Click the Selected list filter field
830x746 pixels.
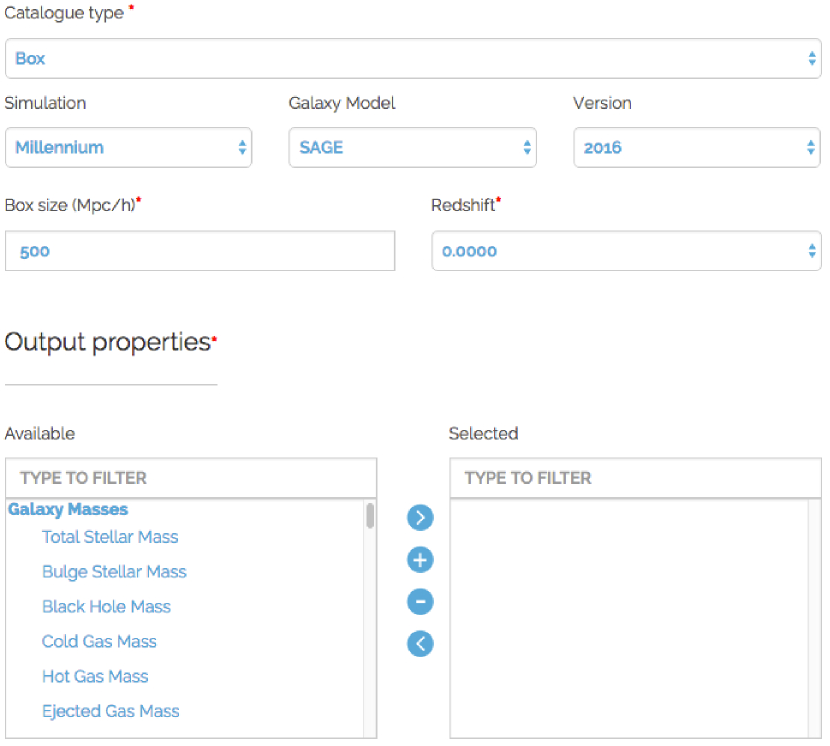click(x=635, y=478)
